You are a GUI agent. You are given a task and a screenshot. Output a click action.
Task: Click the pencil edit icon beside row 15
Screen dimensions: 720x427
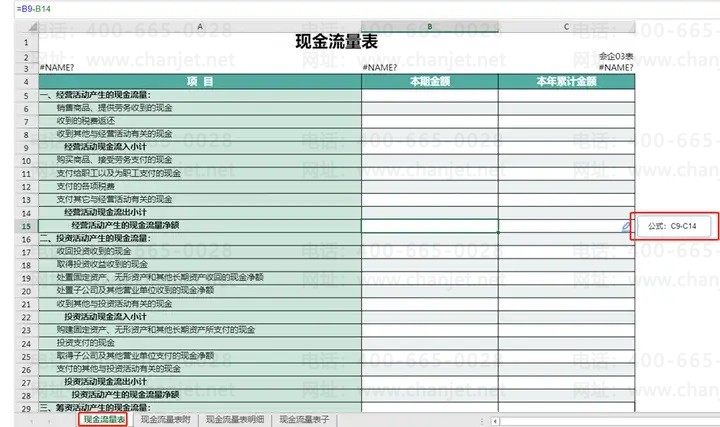click(626, 226)
